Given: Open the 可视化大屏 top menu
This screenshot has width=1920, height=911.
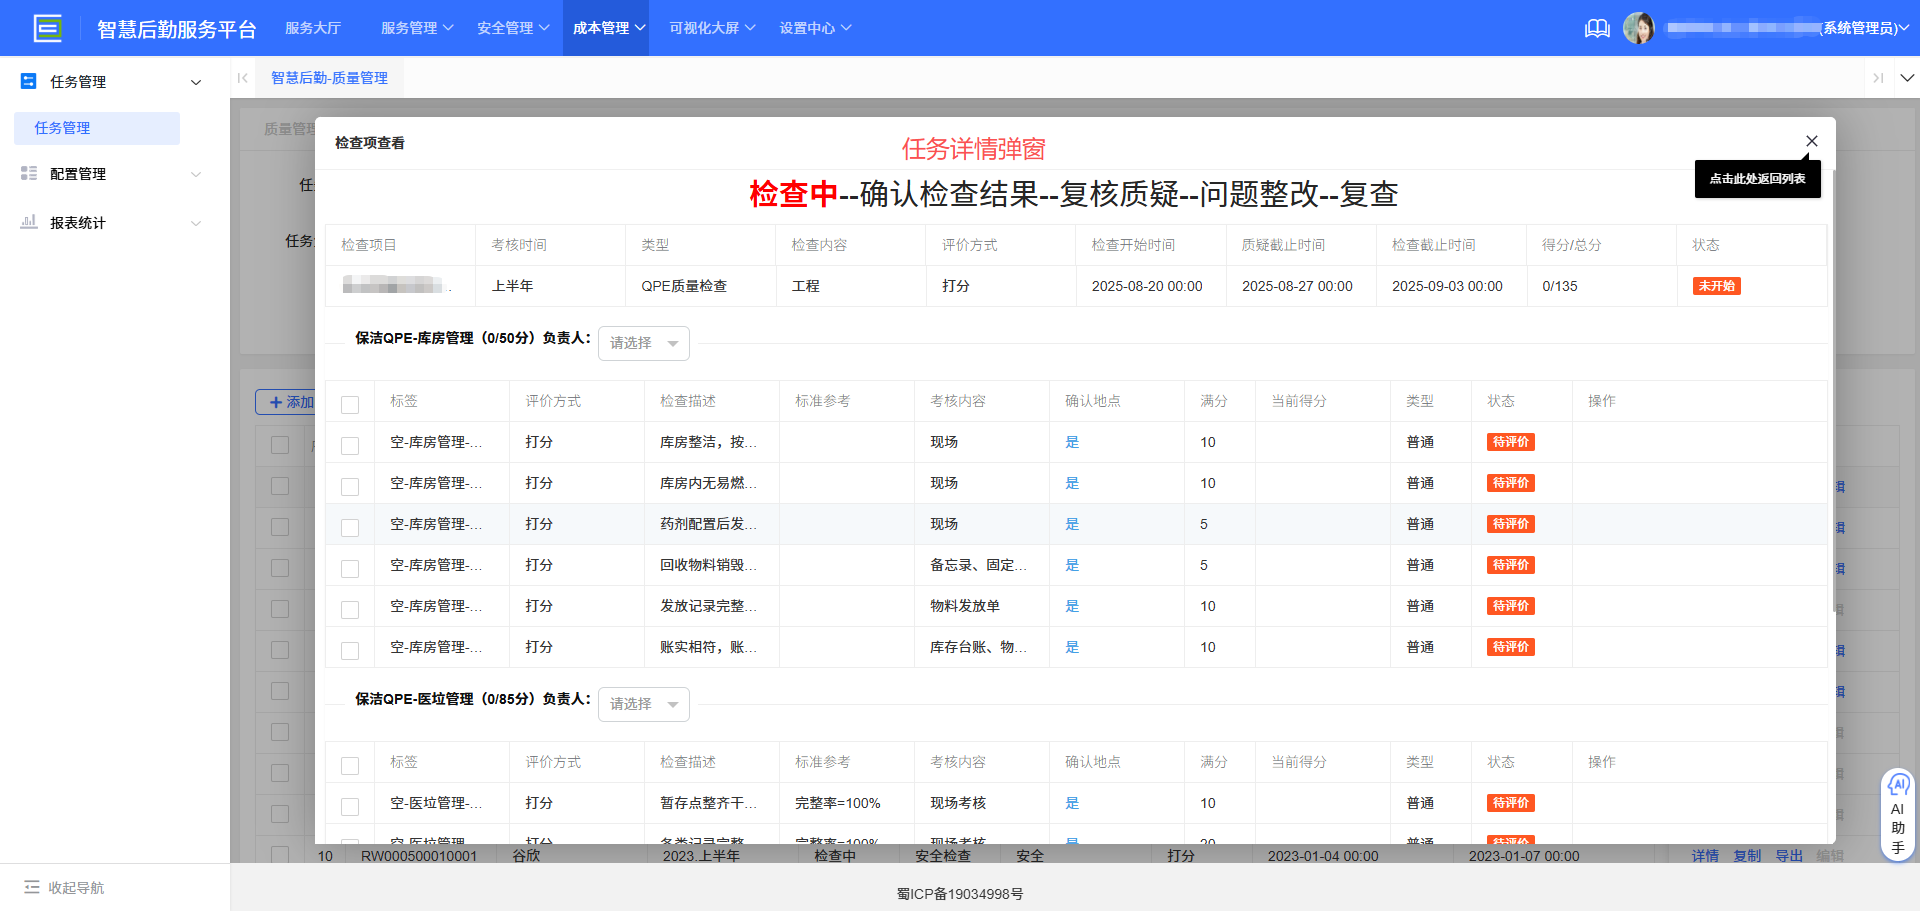Looking at the screenshot, I should pos(711,28).
